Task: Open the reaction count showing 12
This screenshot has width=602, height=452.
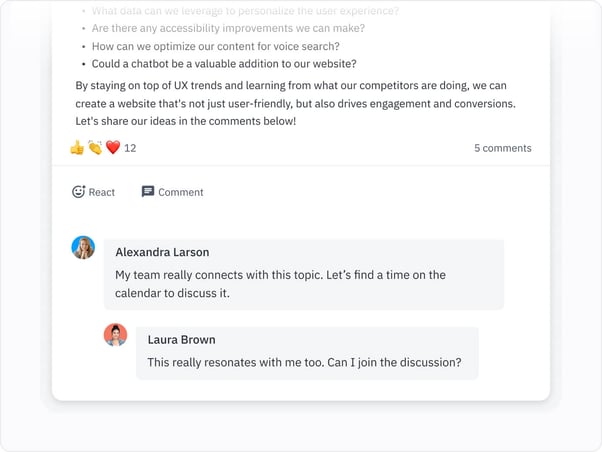Action: tap(130, 148)
